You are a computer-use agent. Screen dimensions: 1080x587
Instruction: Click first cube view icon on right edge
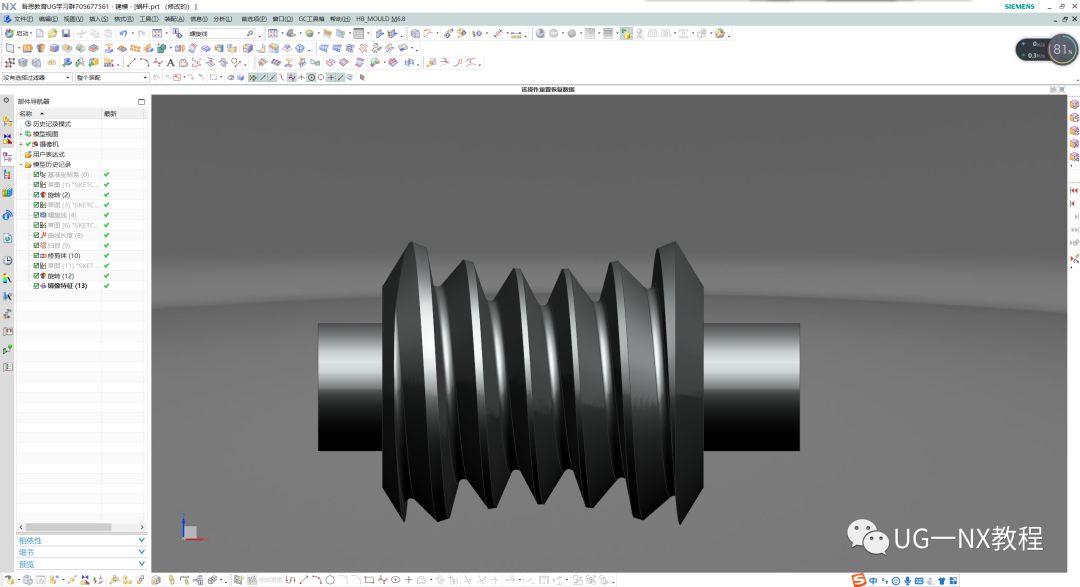[x=1074, y=104]
